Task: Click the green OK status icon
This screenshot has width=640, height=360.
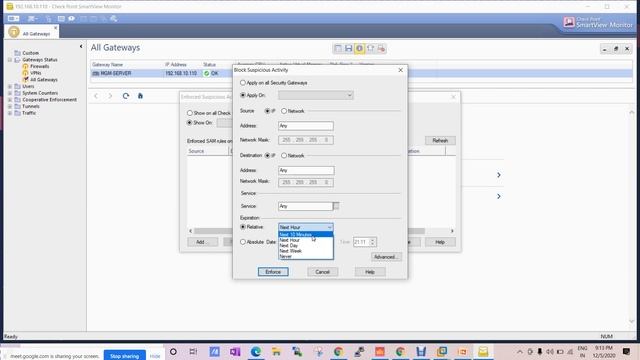Action: [207, 73]
